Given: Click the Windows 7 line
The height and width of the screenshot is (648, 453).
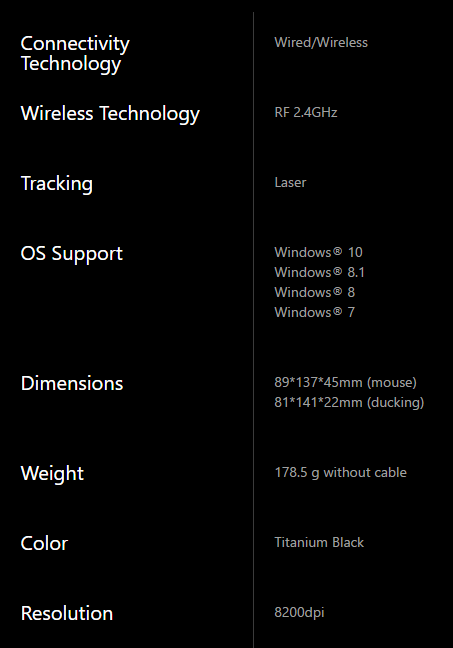Looking at the screenshot, I should point(315,312).
